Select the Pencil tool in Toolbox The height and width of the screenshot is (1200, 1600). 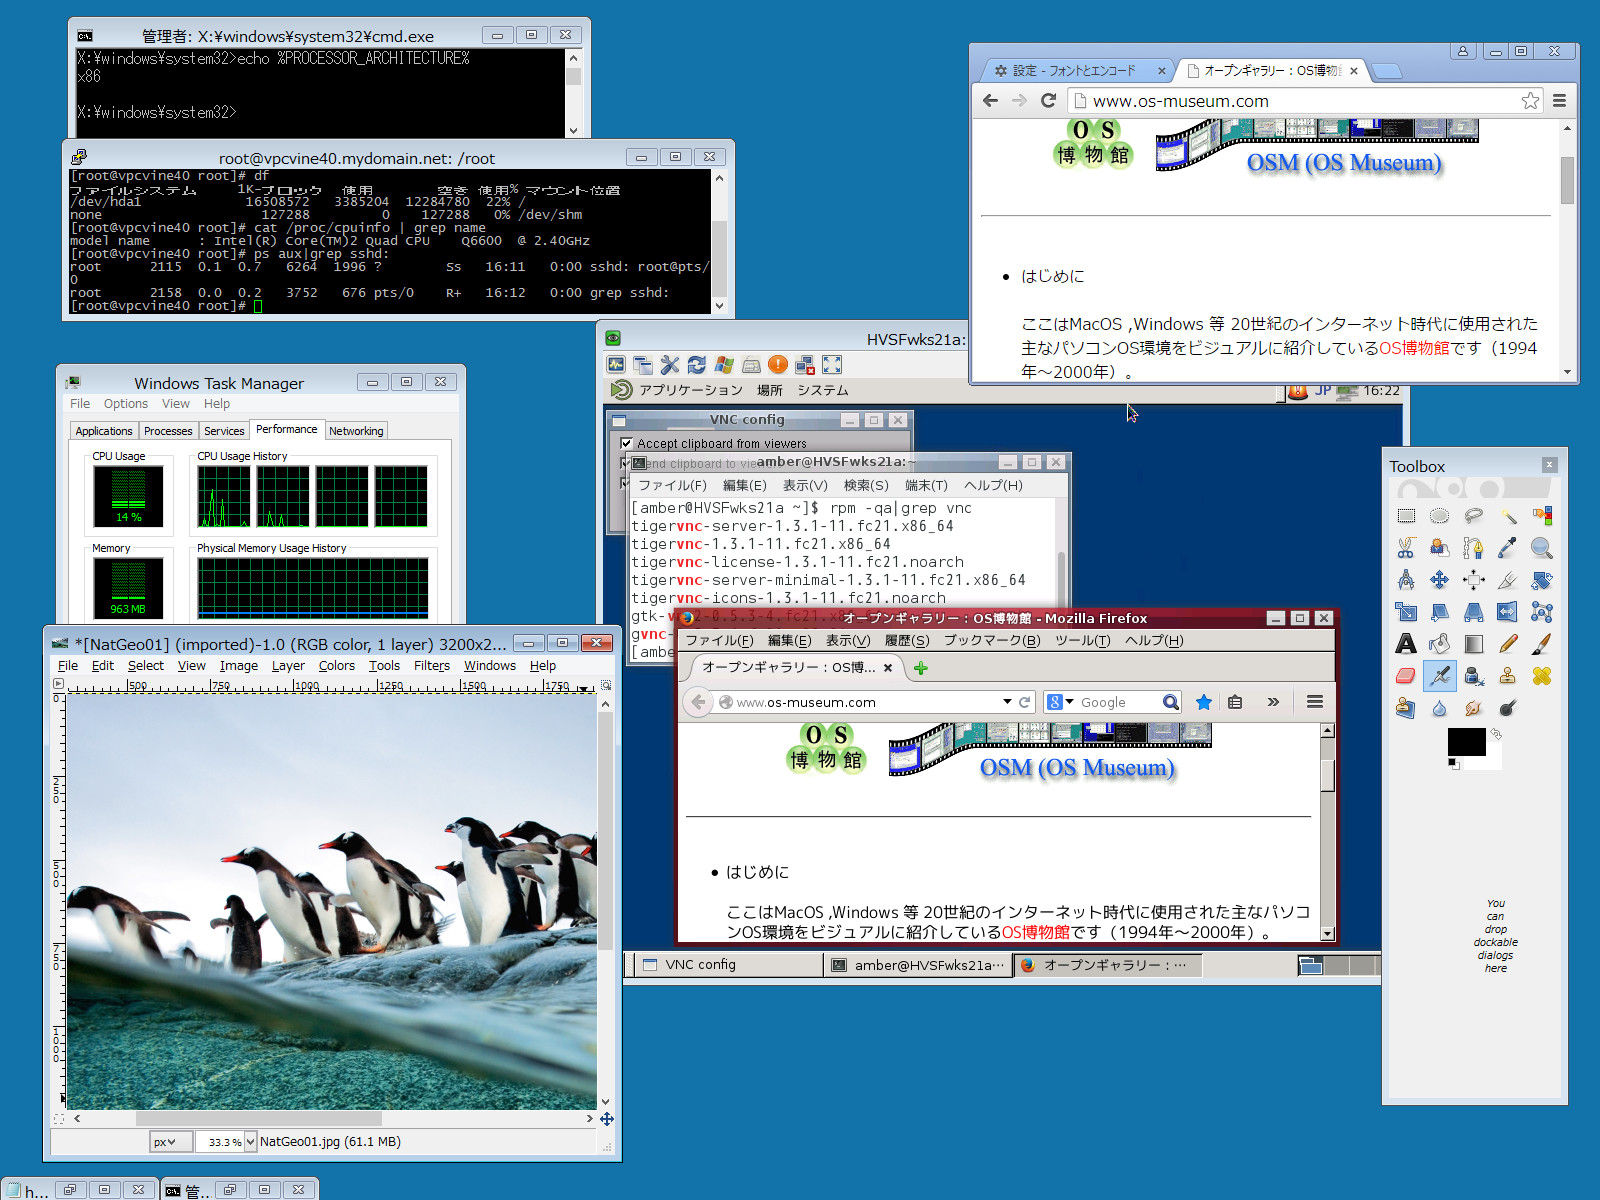click(x=1508, y=644)
